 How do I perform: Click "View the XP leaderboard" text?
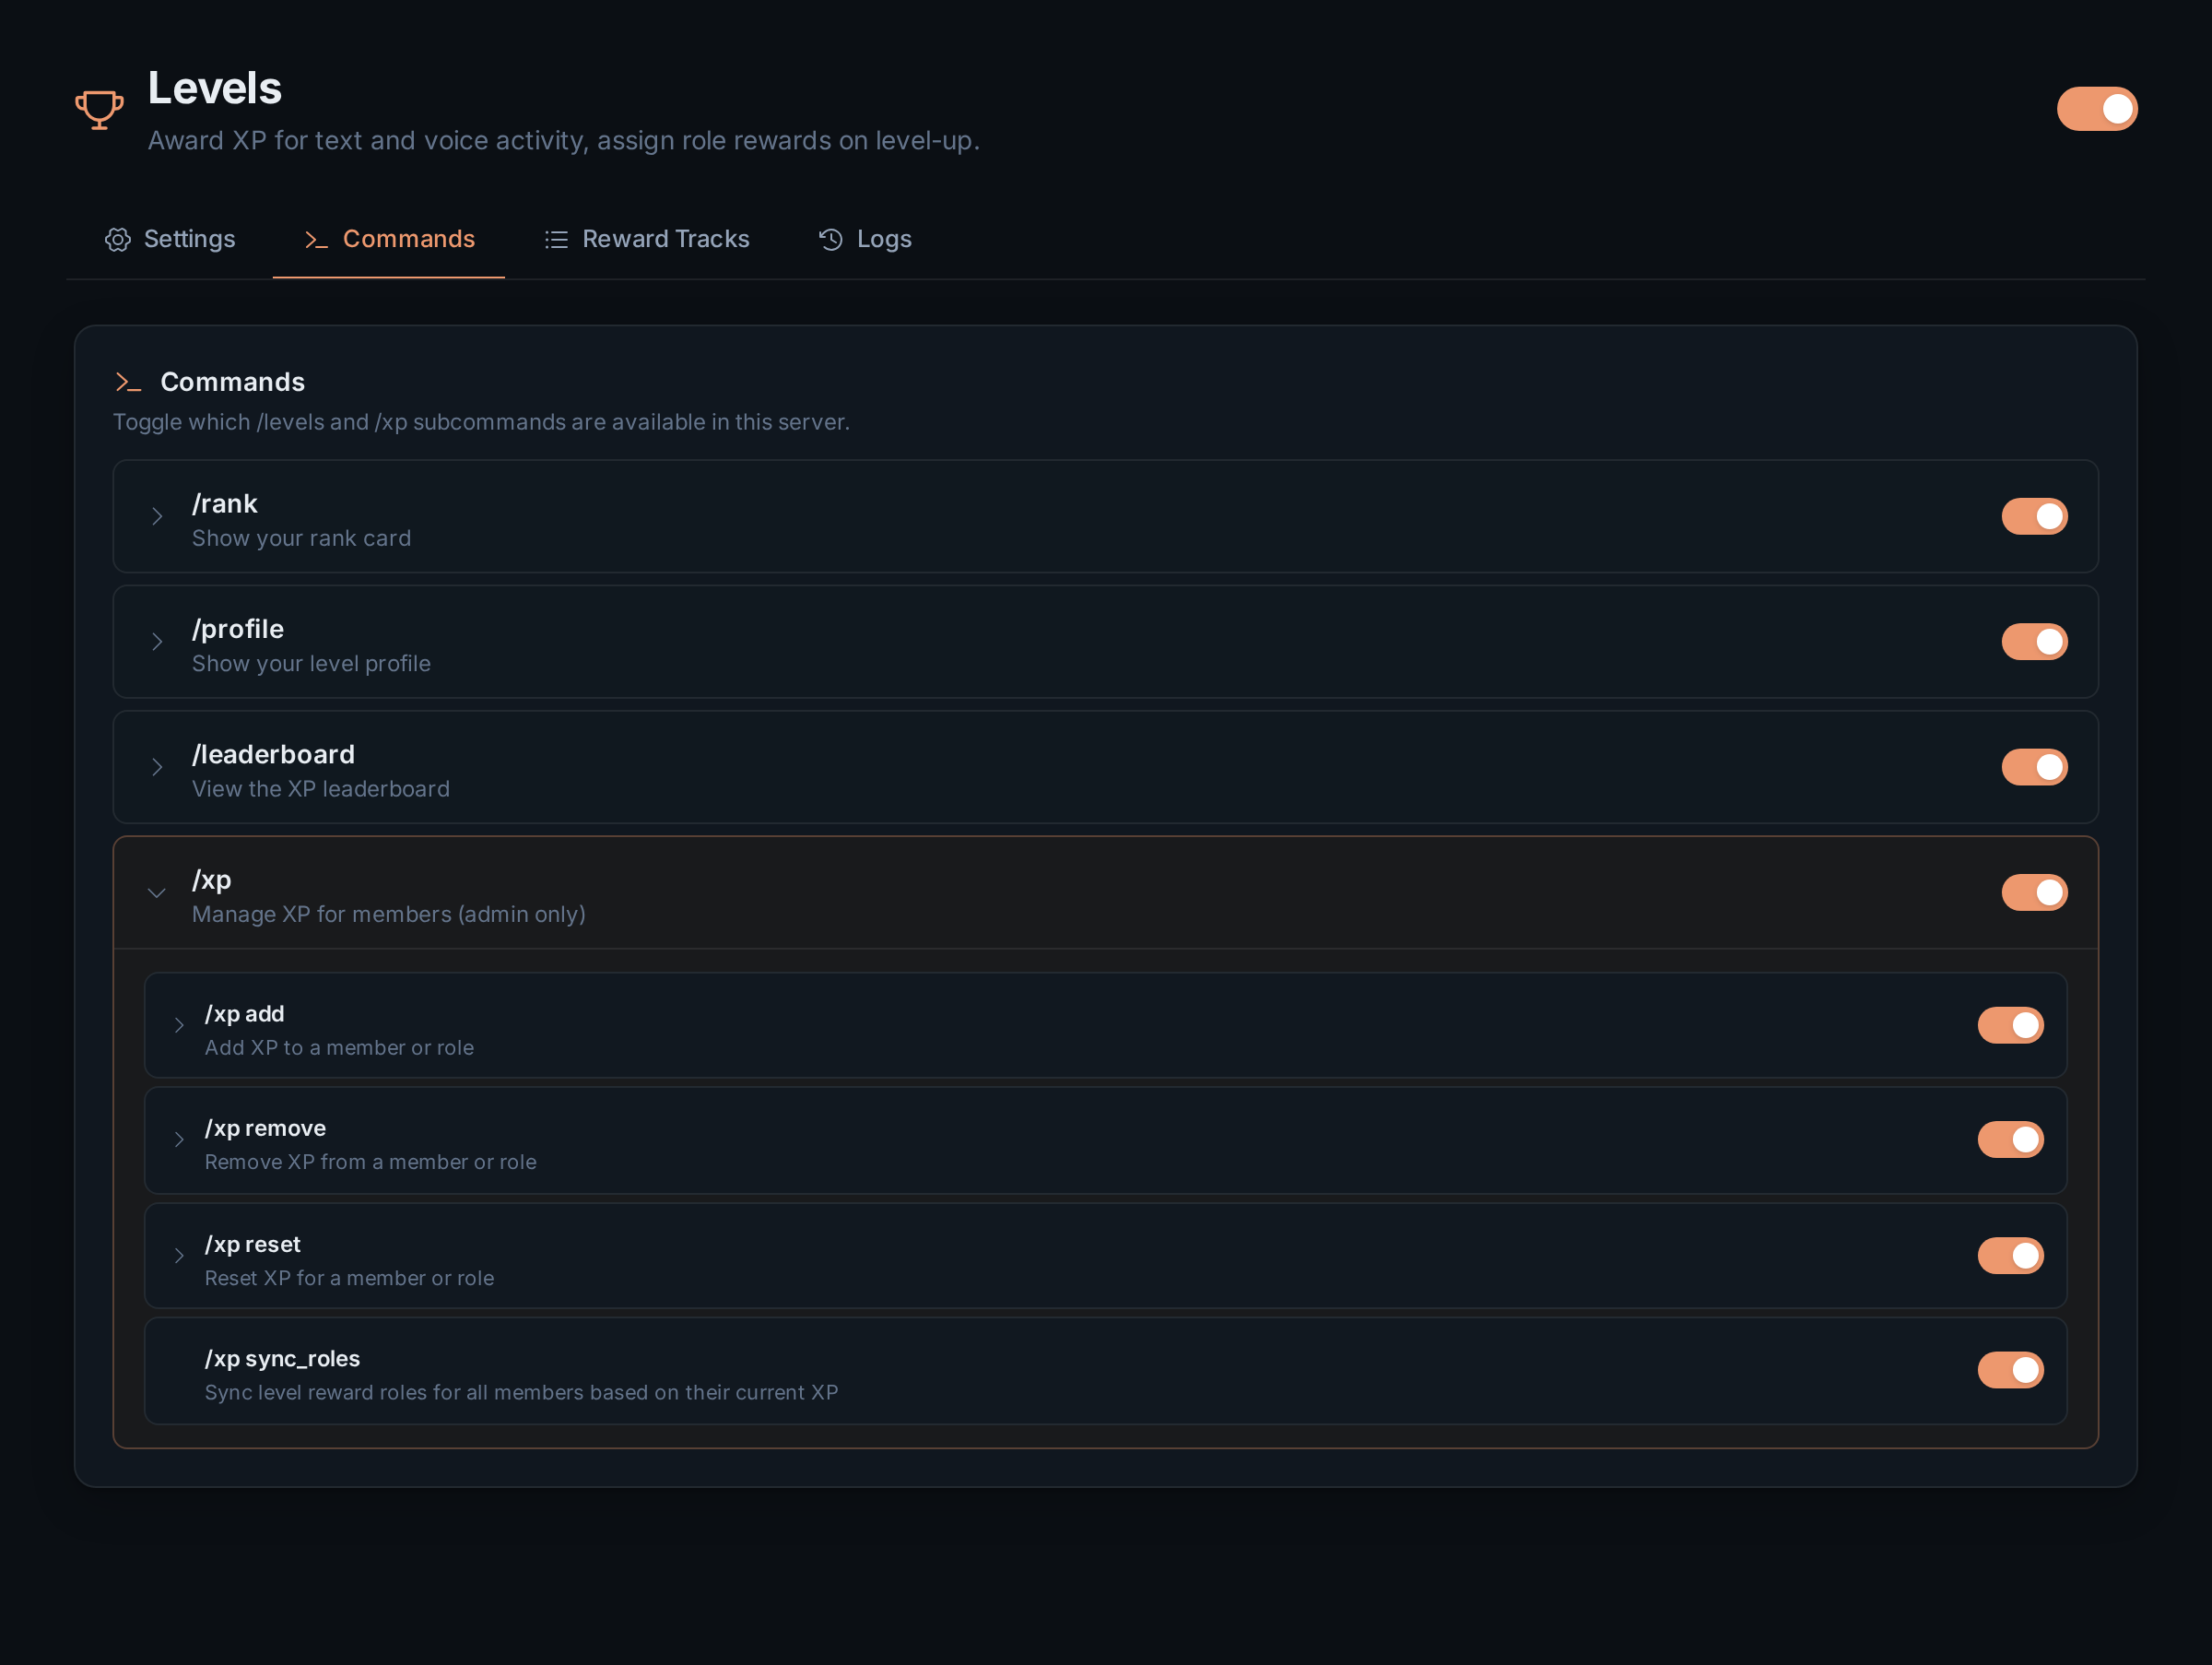click(321, 789)
